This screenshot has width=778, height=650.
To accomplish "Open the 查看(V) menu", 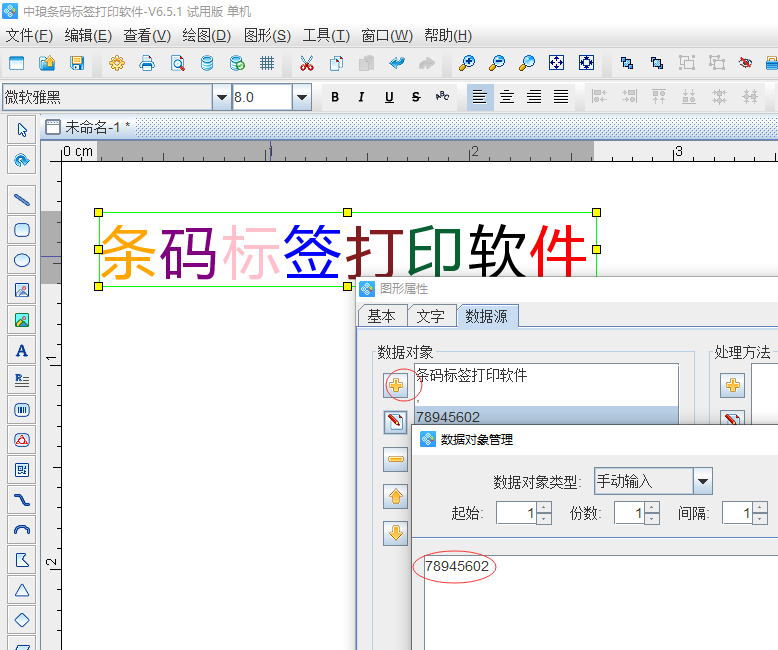I will (147, 36).
